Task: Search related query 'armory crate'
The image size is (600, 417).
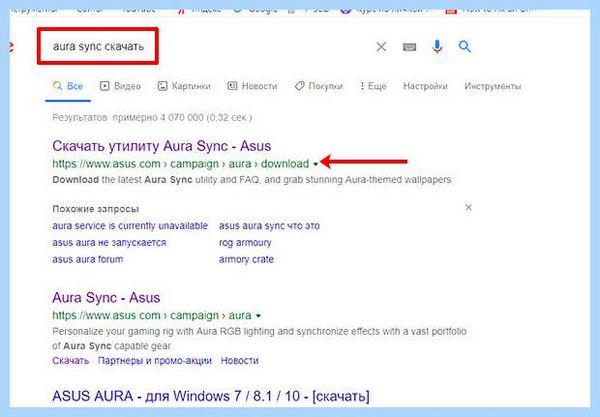Action: [x=246, y=259]
